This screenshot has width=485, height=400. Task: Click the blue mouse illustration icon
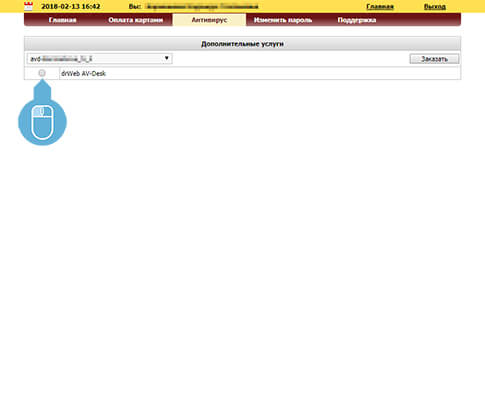pos(42,113)
